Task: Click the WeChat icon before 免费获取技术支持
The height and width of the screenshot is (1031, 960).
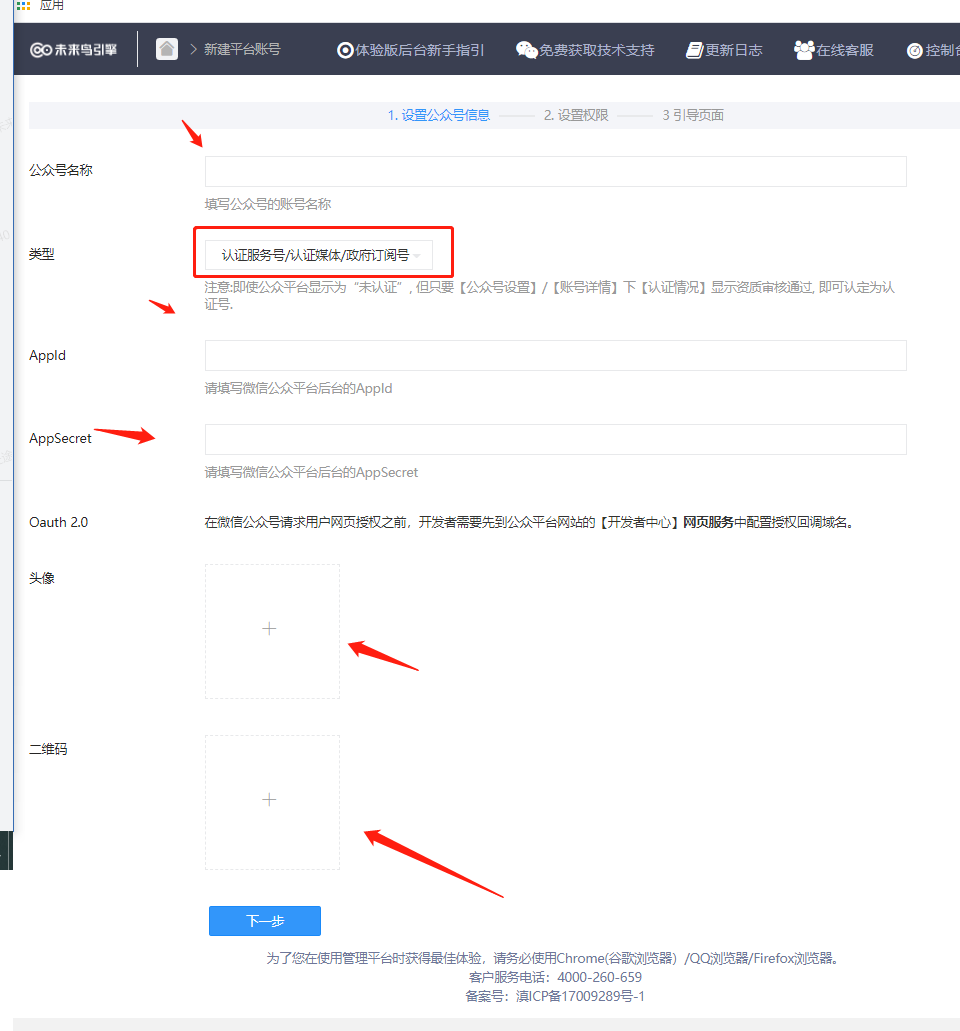Action: click(526, 50)
